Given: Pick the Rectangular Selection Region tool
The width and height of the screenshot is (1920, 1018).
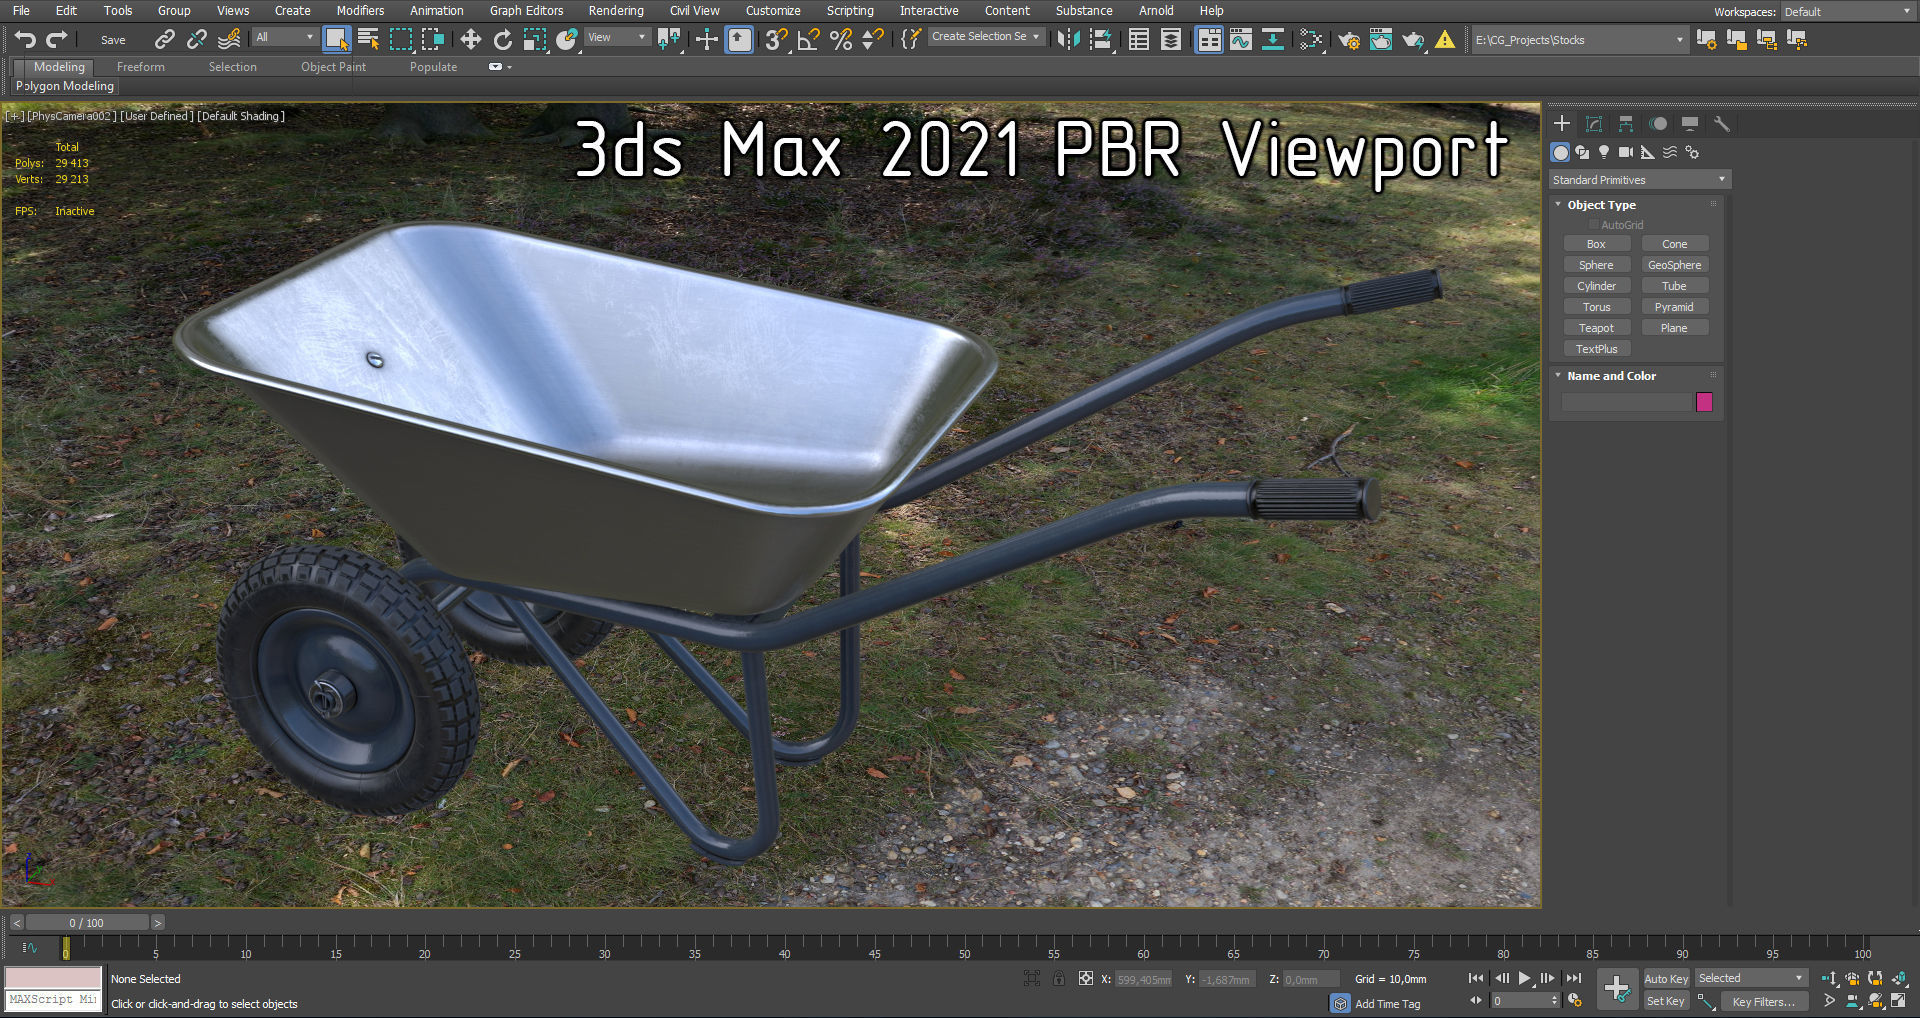Looking at the screenshot, I should point(401,40).
